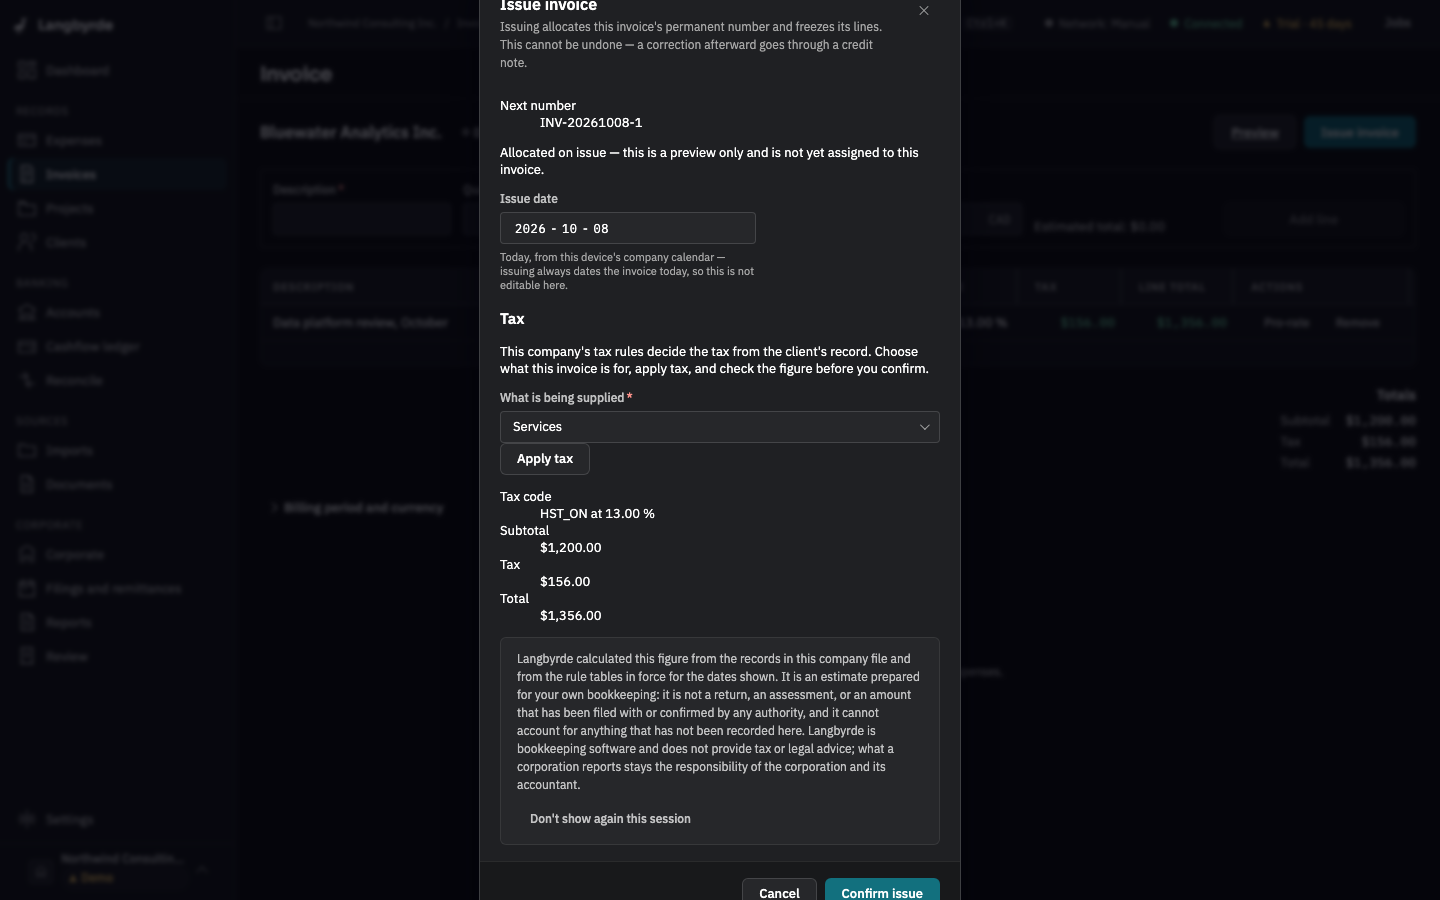Click the $1,356.00 total value
Viewport: 1440px width, 900px height.
coord(571,615)
